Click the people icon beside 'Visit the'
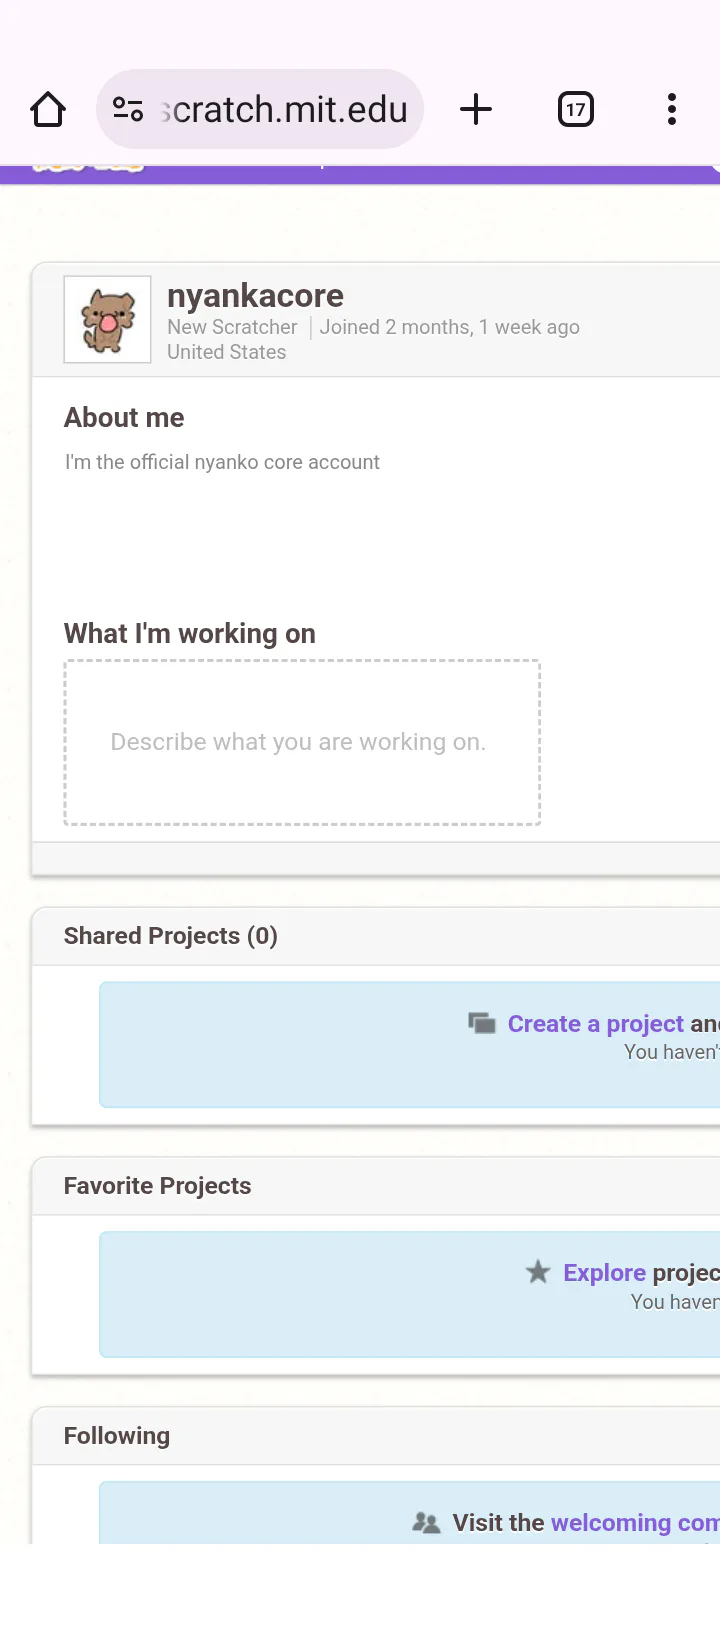This screenshot has width=720, height=1640. tap(426, 1523)
